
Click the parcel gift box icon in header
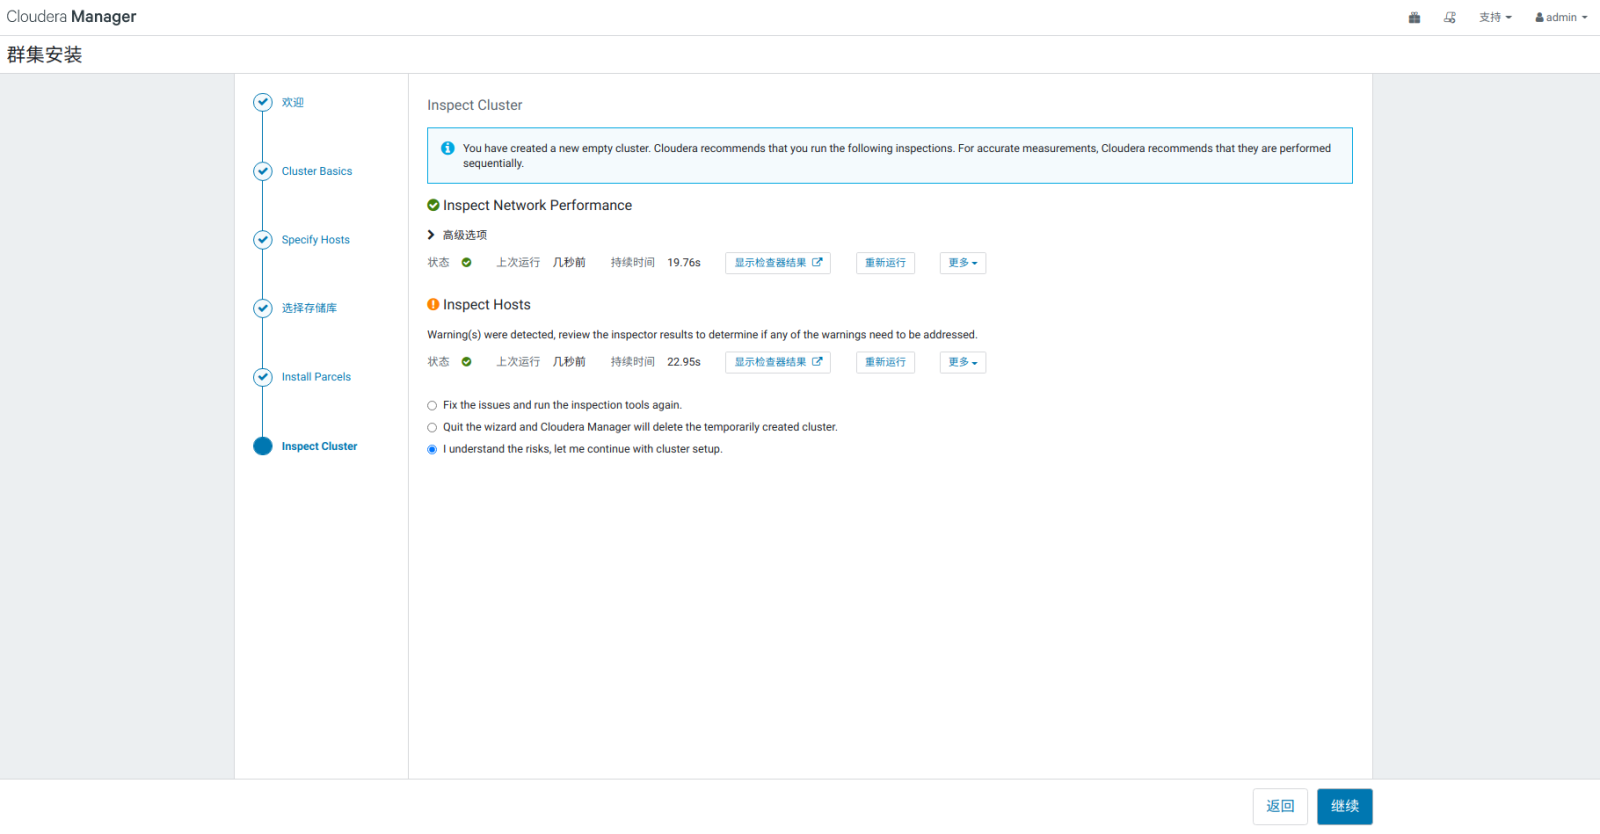(1414, 18)
